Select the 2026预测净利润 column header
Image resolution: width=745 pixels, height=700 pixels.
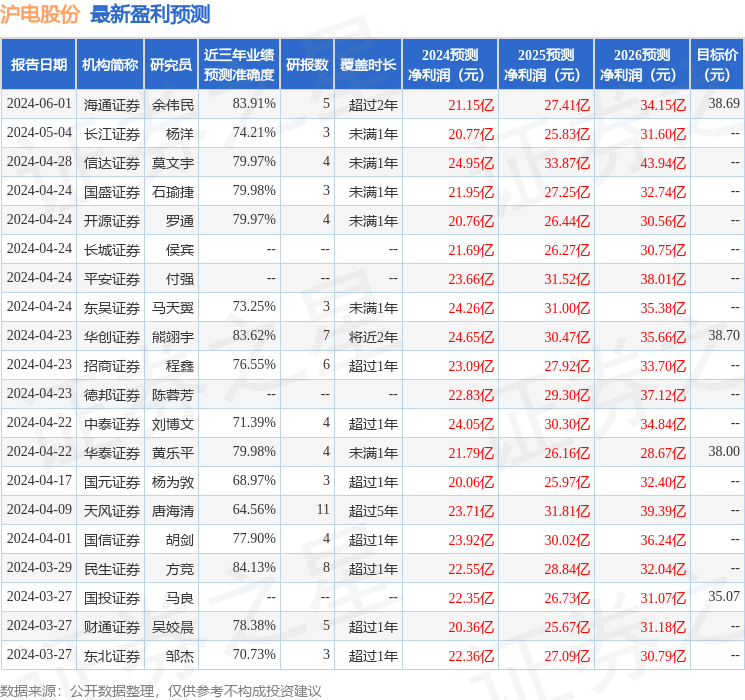642,64
